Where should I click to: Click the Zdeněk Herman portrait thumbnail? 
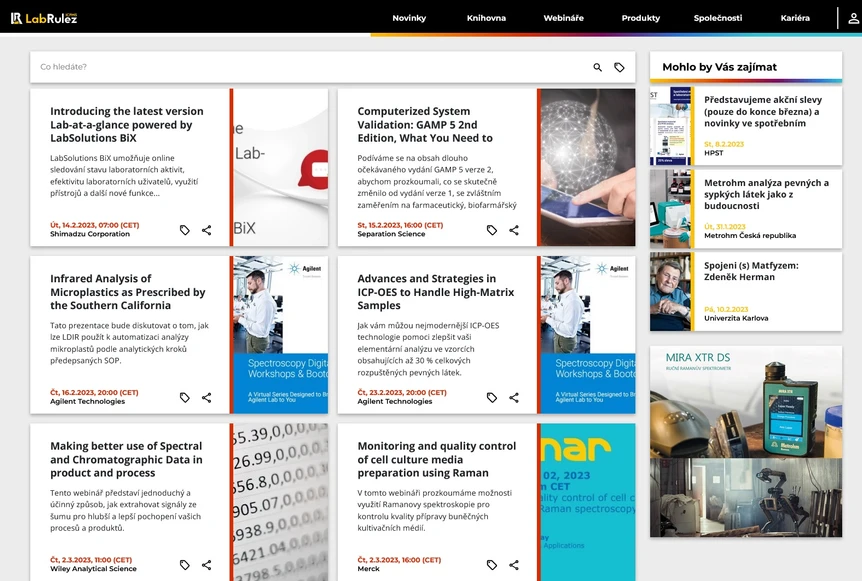point(671,291)
